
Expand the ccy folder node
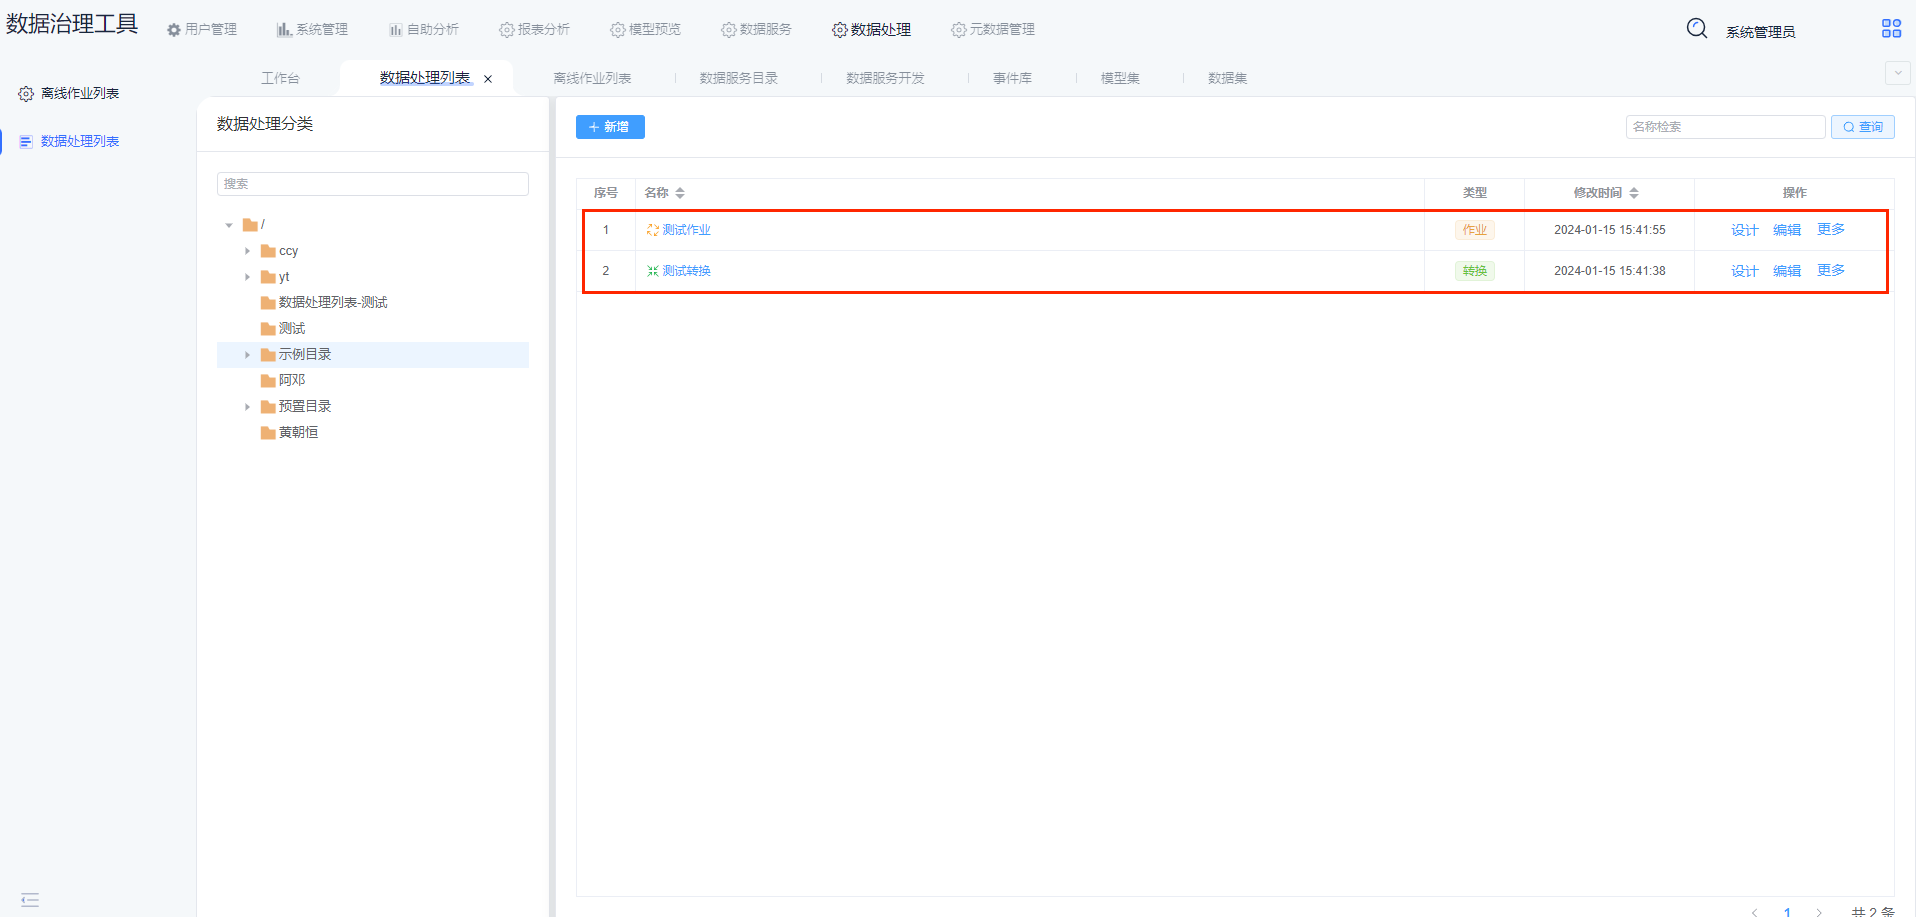(x=247, y=251)
